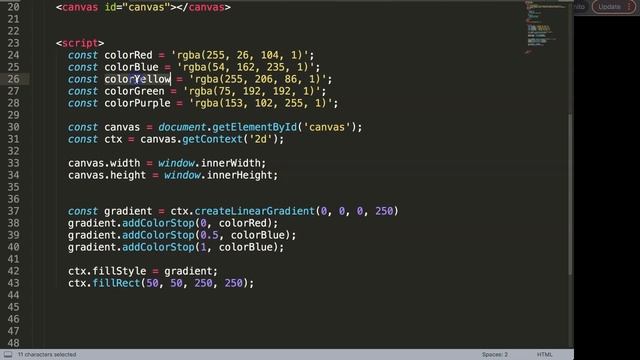
Task: Click the const keyword on line 30
Action: click(x=83, y=127)
